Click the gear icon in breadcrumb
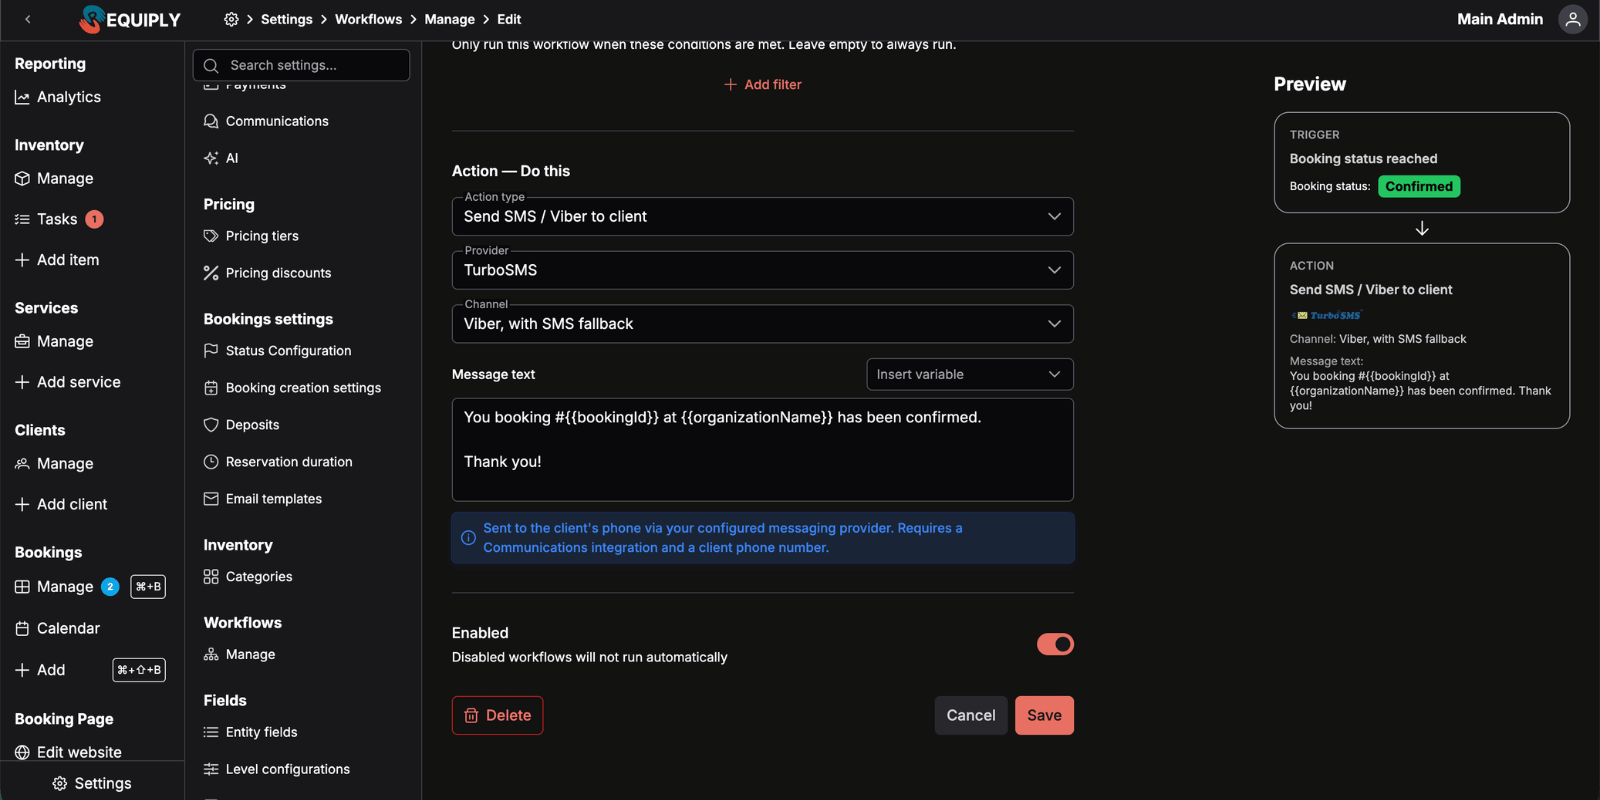This screenshot has height=800, width=1600. click(x=231, y=19)
